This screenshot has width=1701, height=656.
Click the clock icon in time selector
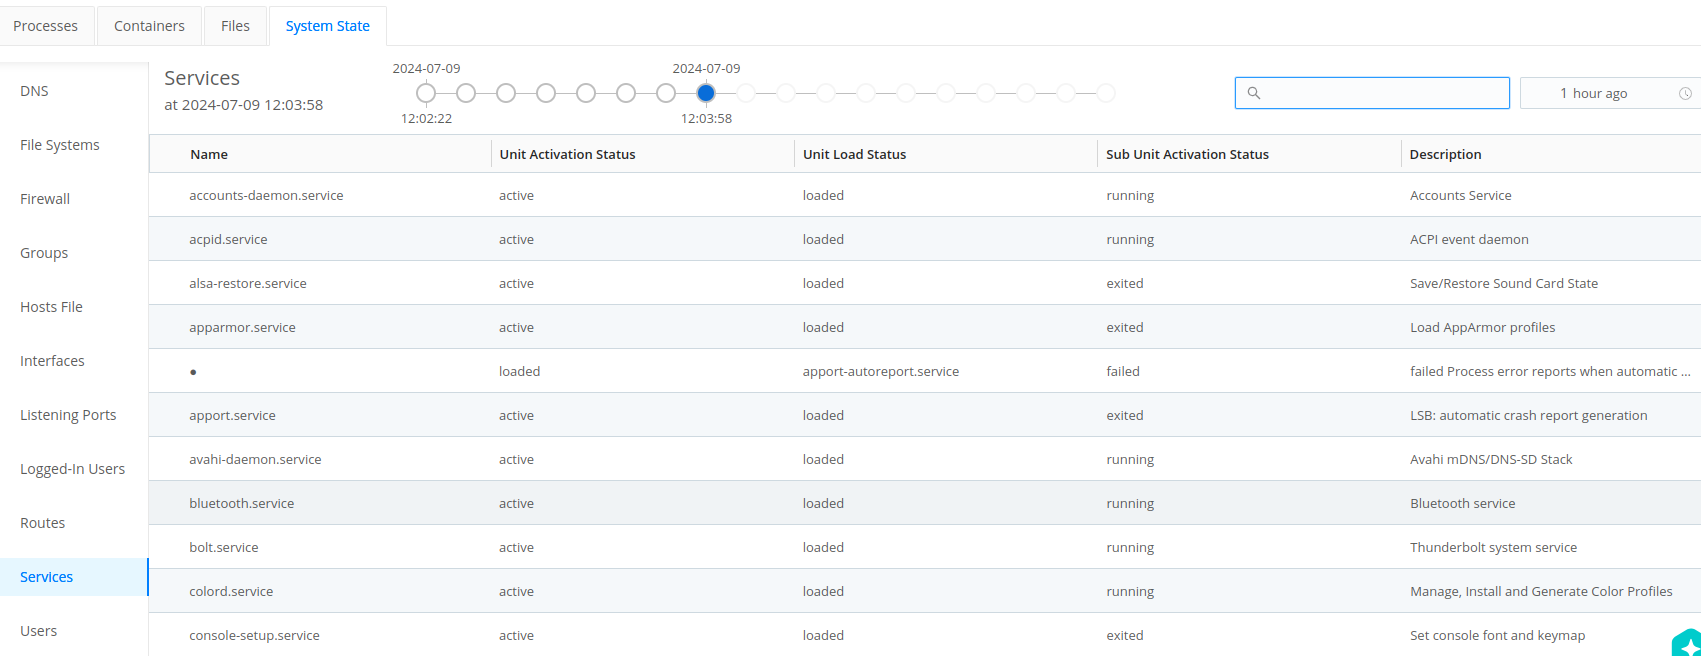tap(1685, 93)
